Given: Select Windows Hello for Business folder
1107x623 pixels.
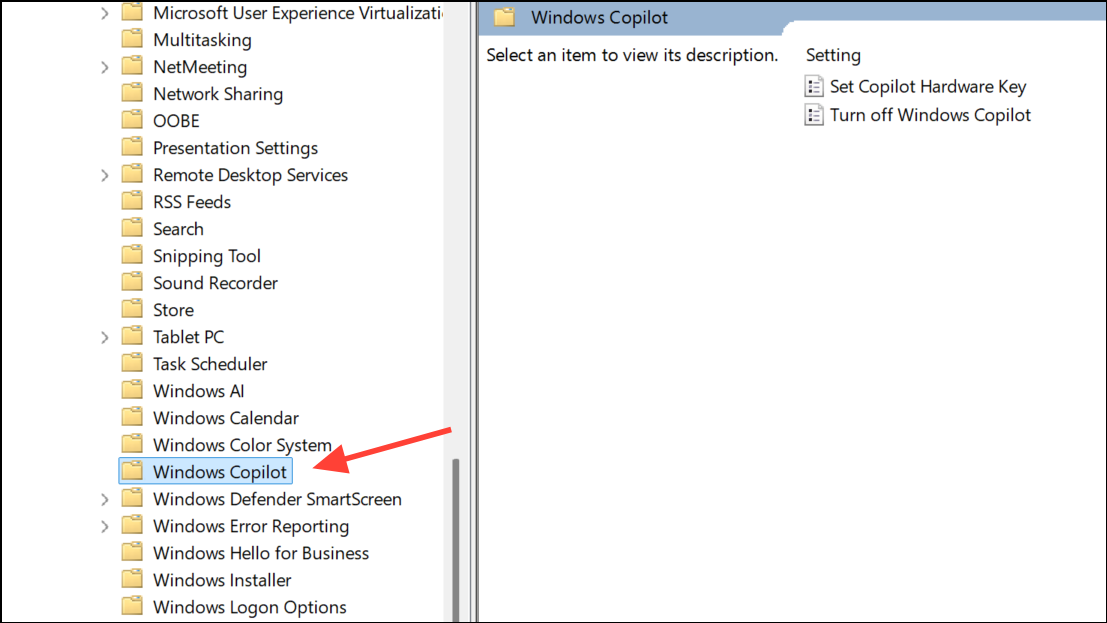Looking at the screenshot, I should pos(260,553).
